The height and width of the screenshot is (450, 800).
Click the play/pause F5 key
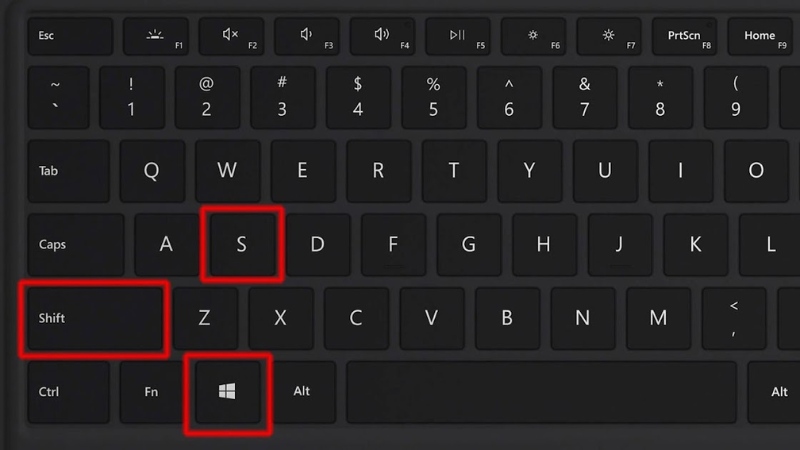458,36
